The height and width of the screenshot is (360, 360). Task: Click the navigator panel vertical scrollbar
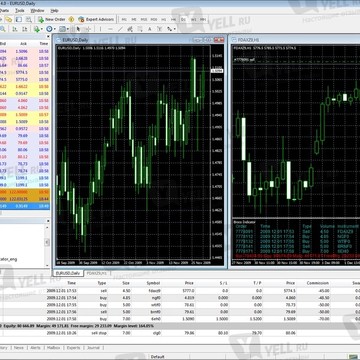(47, 242)
